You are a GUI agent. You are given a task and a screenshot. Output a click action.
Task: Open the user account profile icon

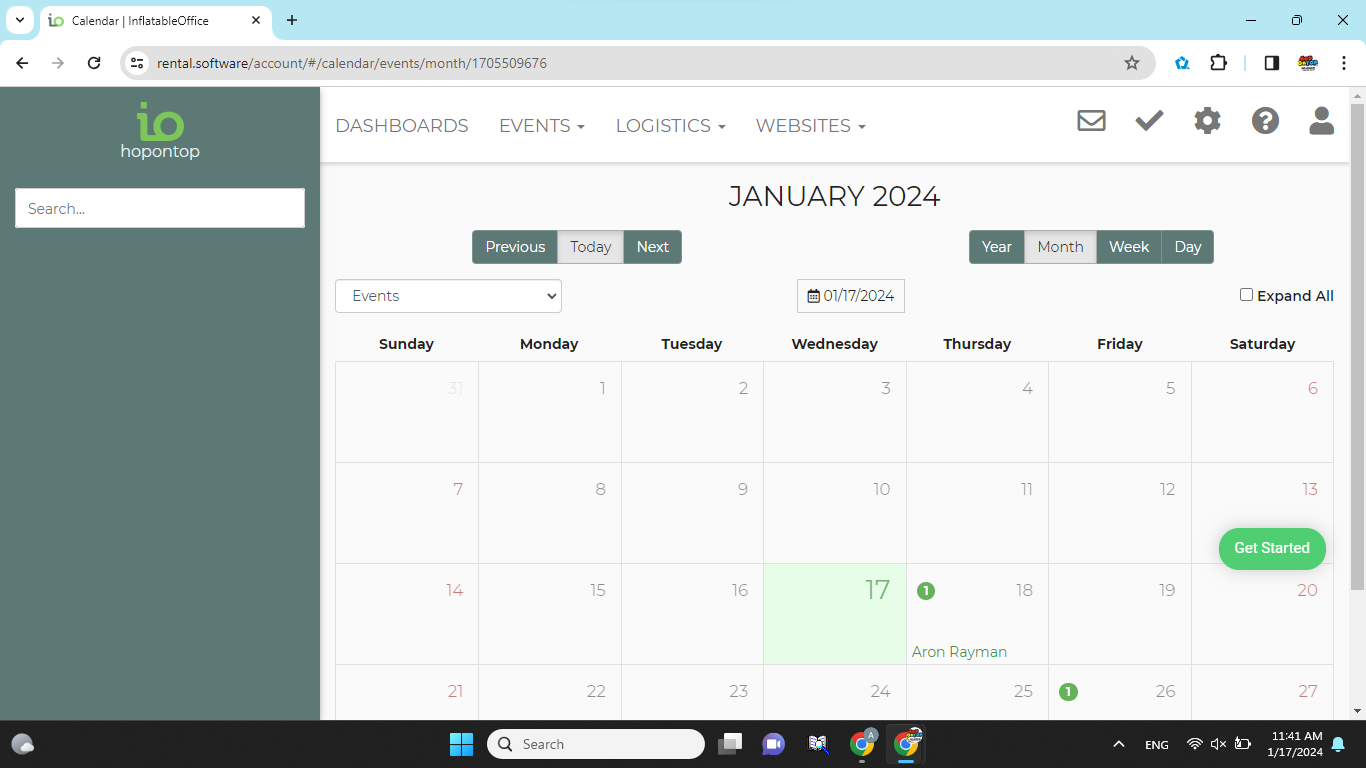[1321, 121]
